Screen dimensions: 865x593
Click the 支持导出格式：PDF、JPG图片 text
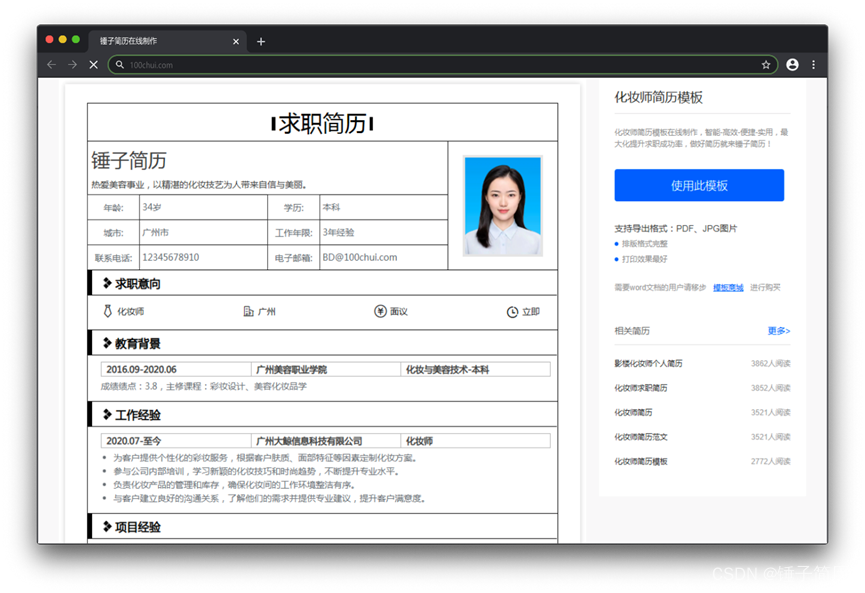click(x=676, y=228)
